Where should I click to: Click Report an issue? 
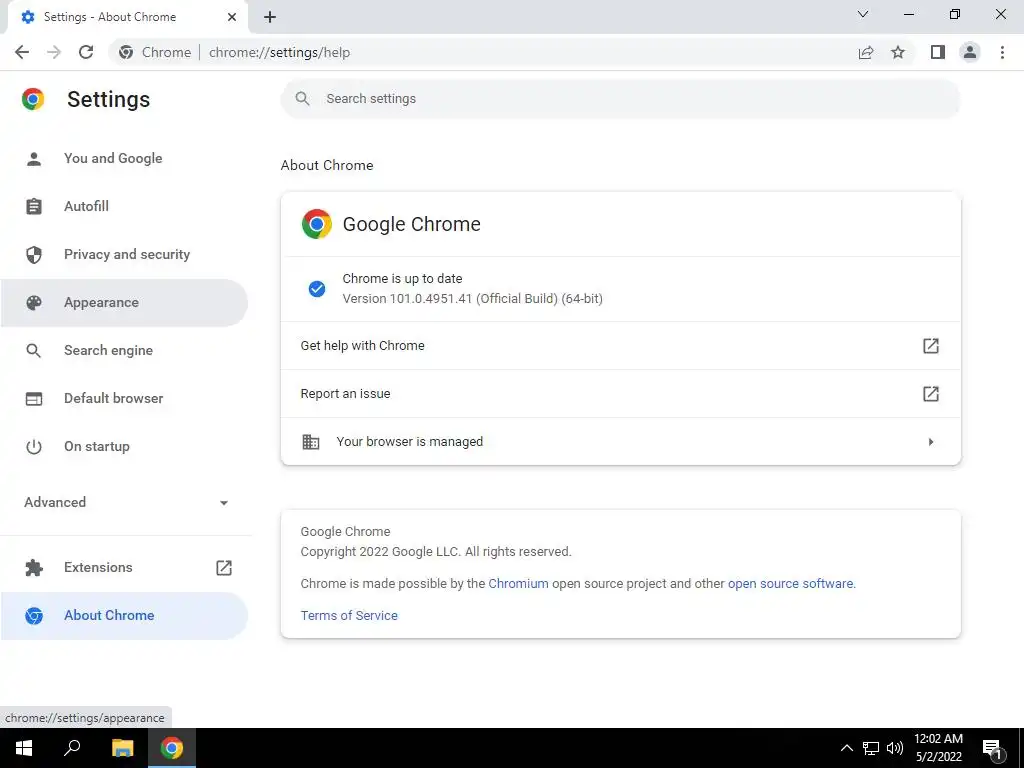620,394
